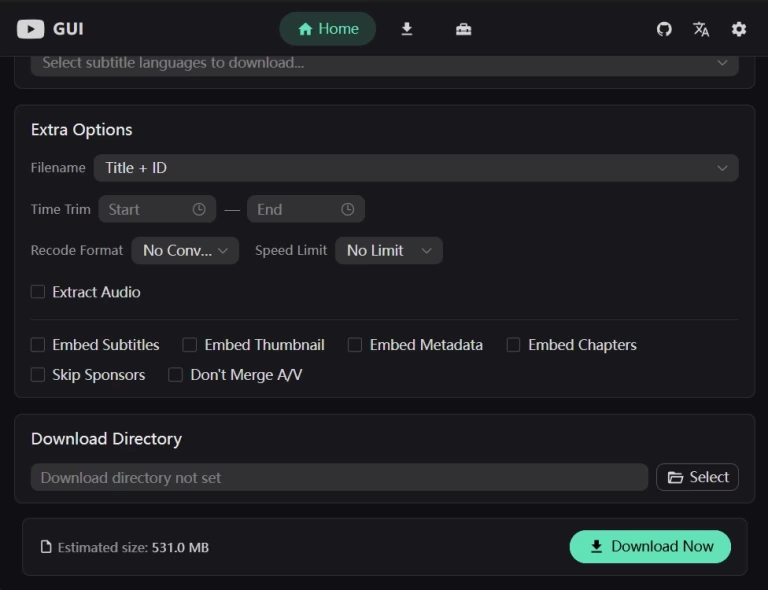This screenshot has height=590, width=768.
Task: Click the Time Trim Start field
Action: (x=157, y=210)
